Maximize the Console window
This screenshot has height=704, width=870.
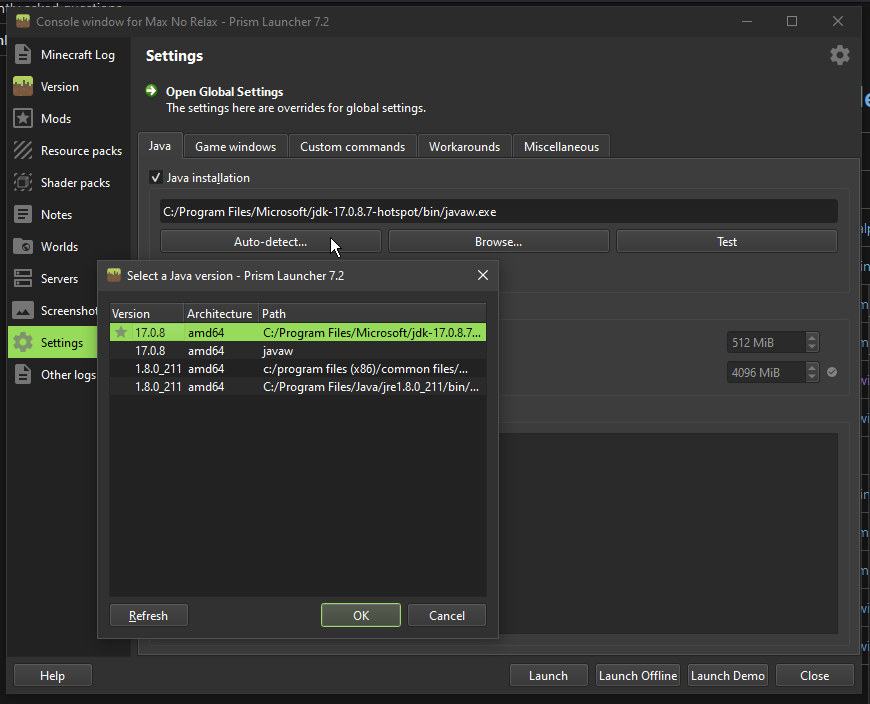tap(792, 21)
